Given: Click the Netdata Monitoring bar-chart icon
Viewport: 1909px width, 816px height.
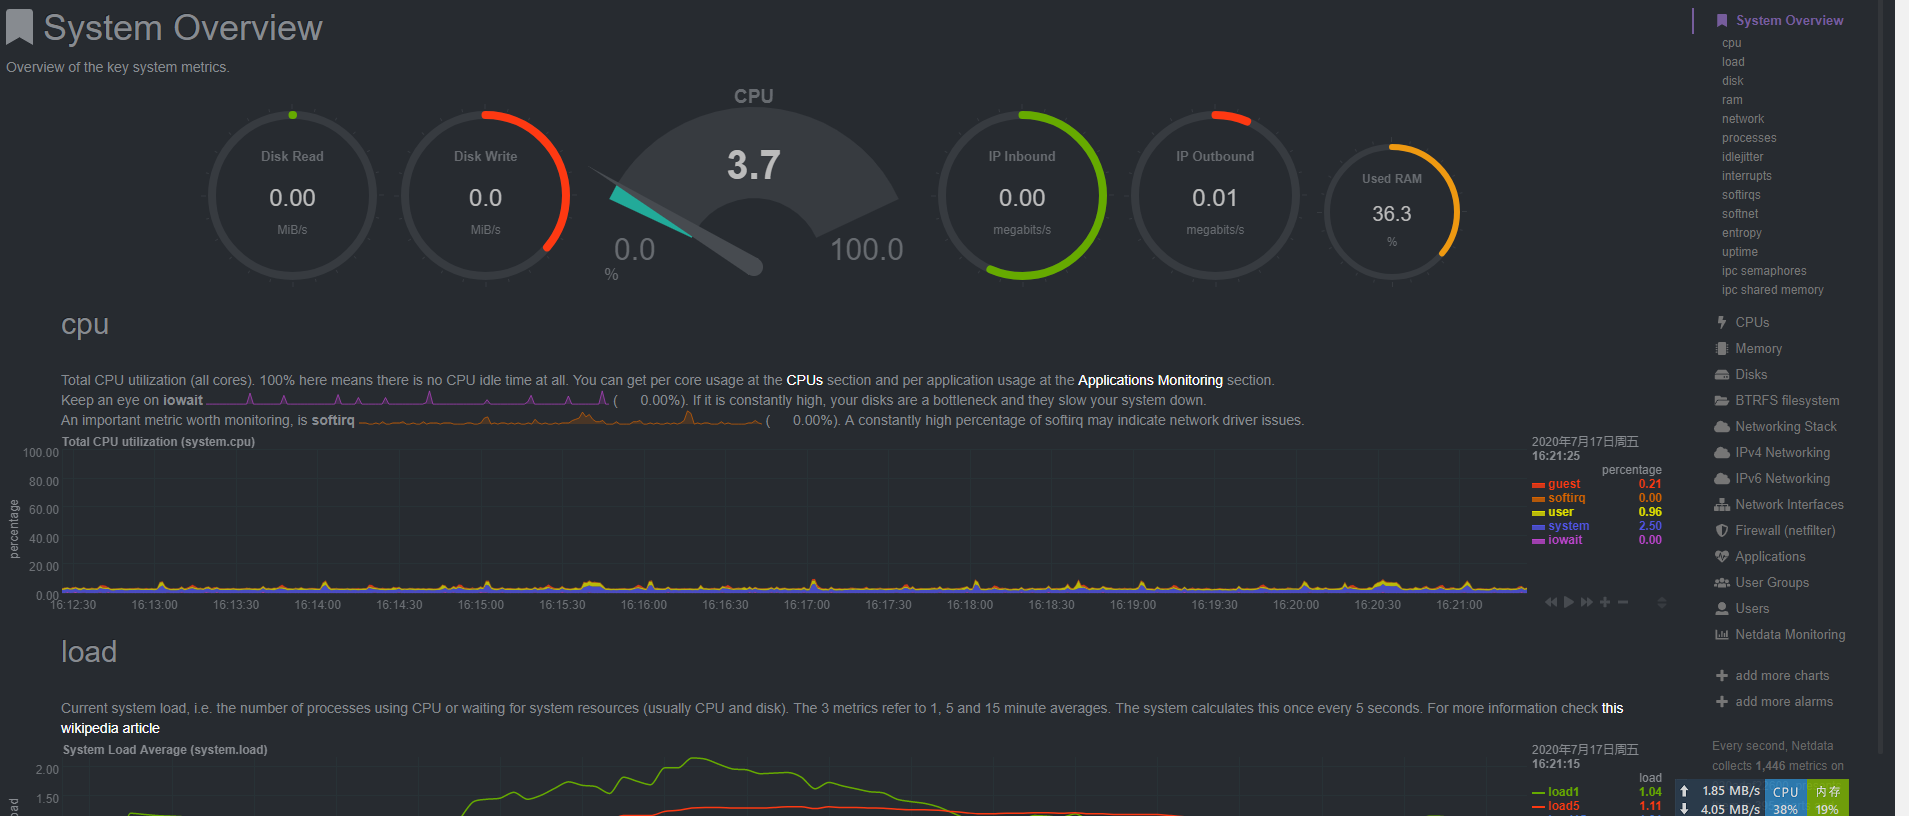Looking at the screenshot, I should 1721,634.
